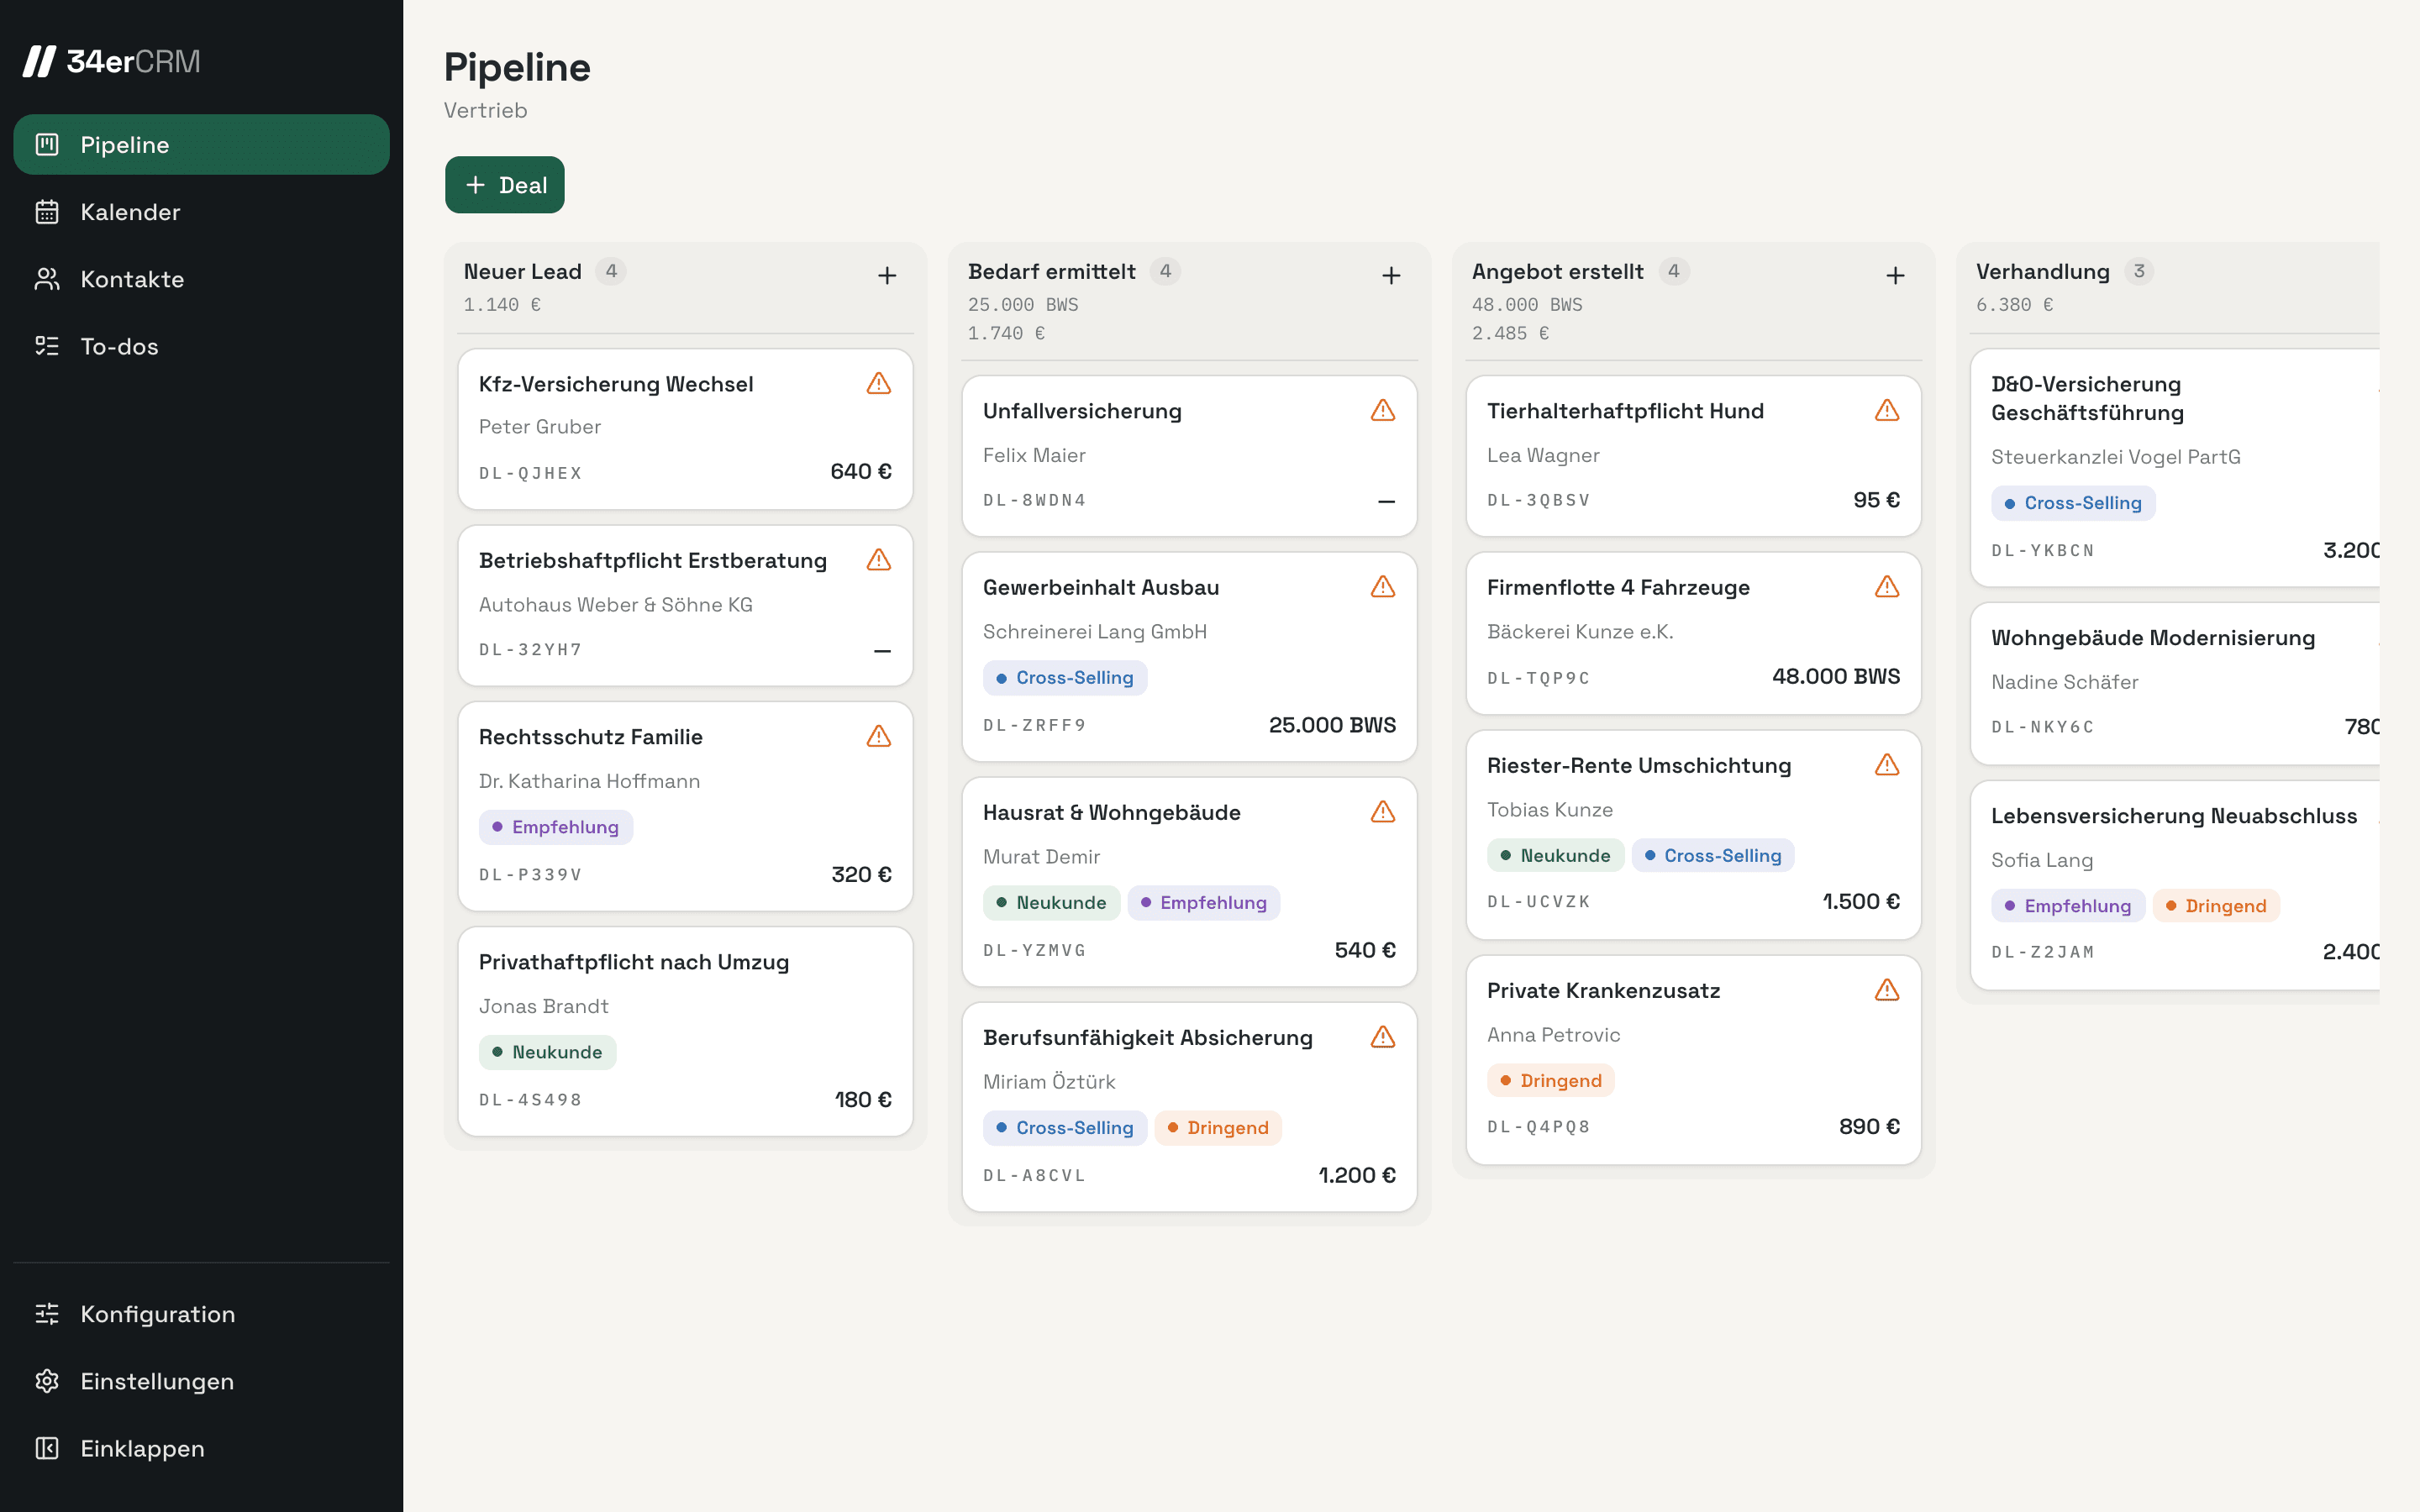
Task: Click contact Steuerkanzlei Vogel PartG
Action: pyautogui.click(x=2115, y=457)
